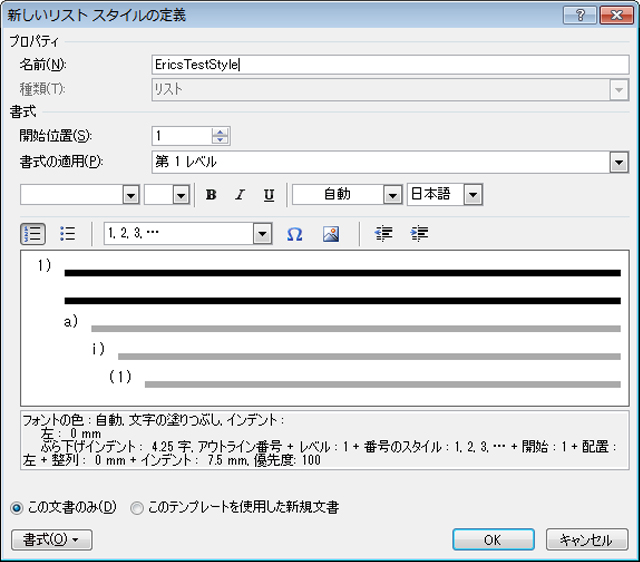Open the Omega symbol picker
640x562 pixels.
coord(294,234)
